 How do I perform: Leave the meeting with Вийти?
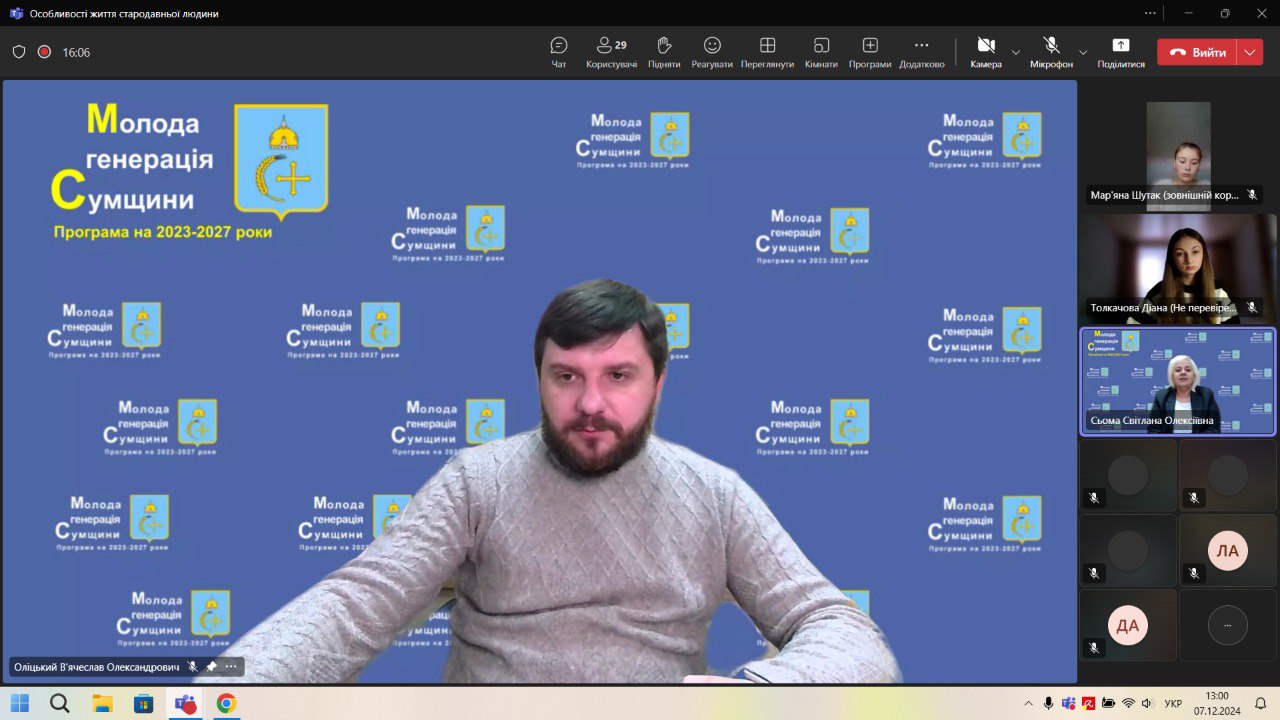[1197, 52]
